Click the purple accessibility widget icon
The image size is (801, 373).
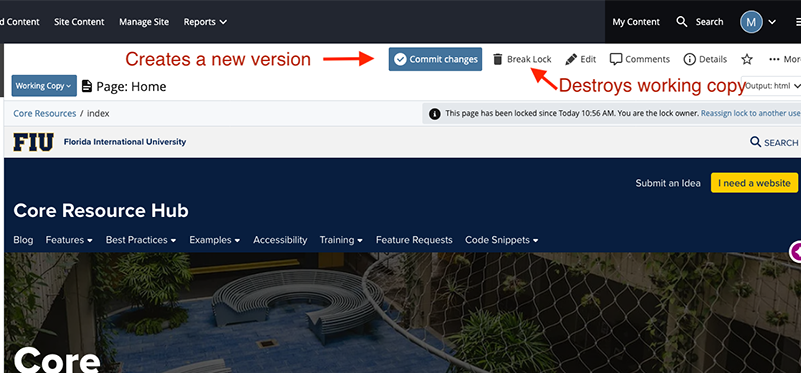click(x=795, y=251)
